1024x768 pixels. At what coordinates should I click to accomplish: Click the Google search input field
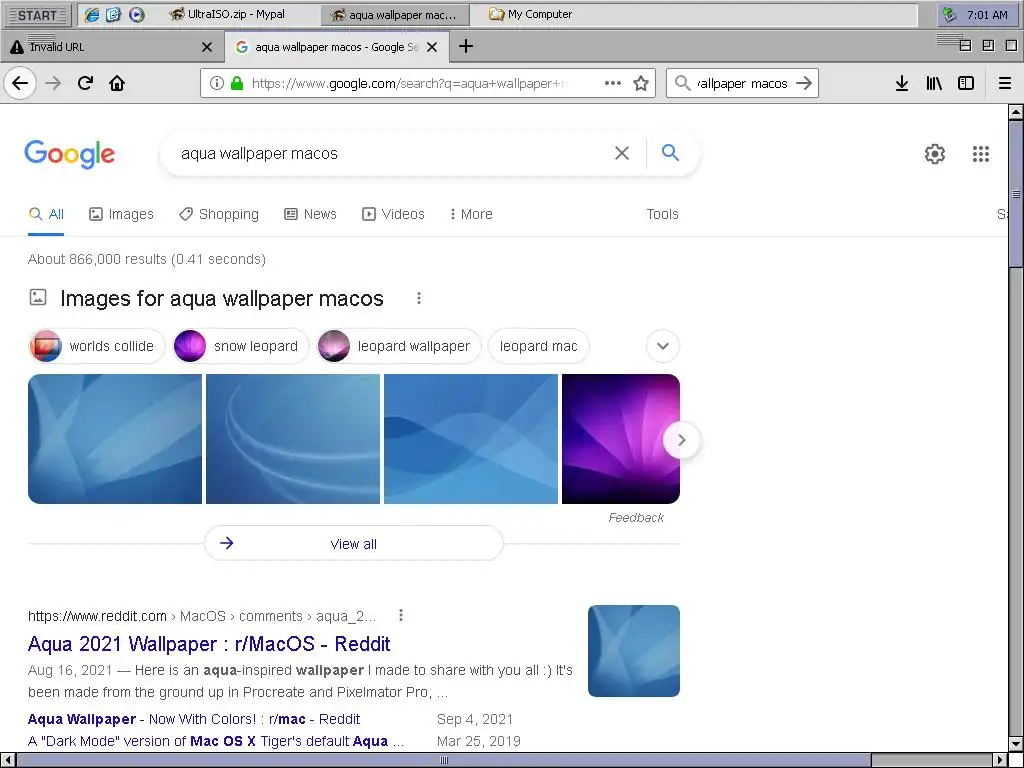click(x=392, y=153)
